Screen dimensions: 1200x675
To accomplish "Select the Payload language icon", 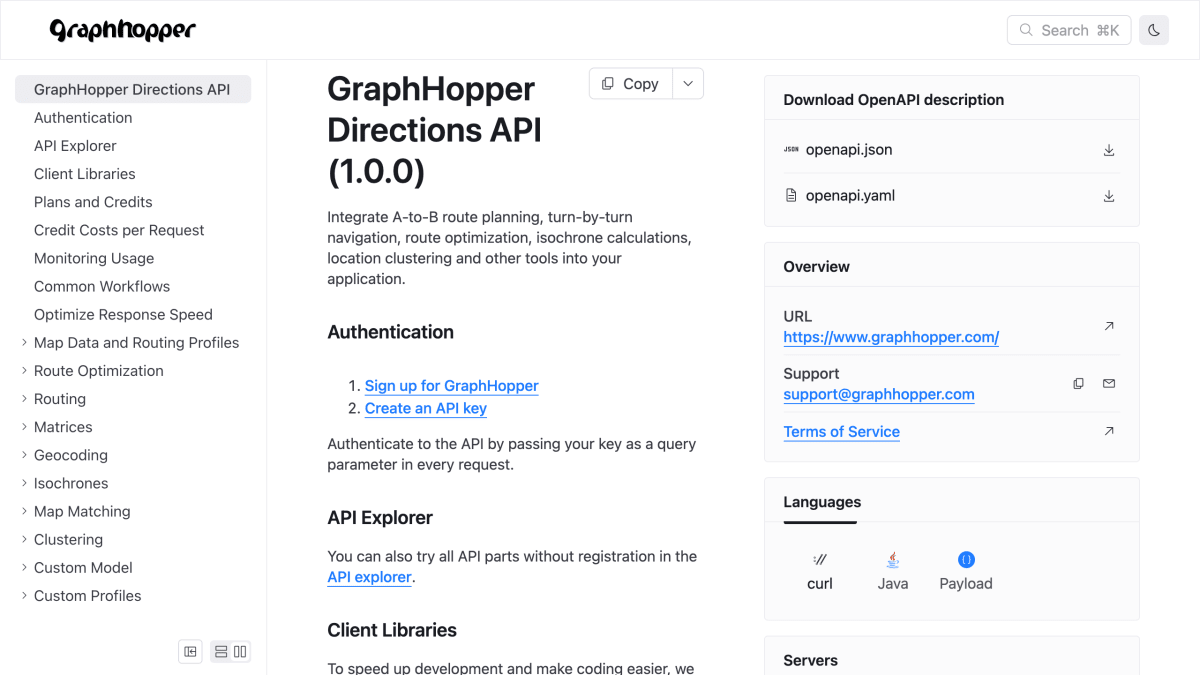I will point(966,560).
